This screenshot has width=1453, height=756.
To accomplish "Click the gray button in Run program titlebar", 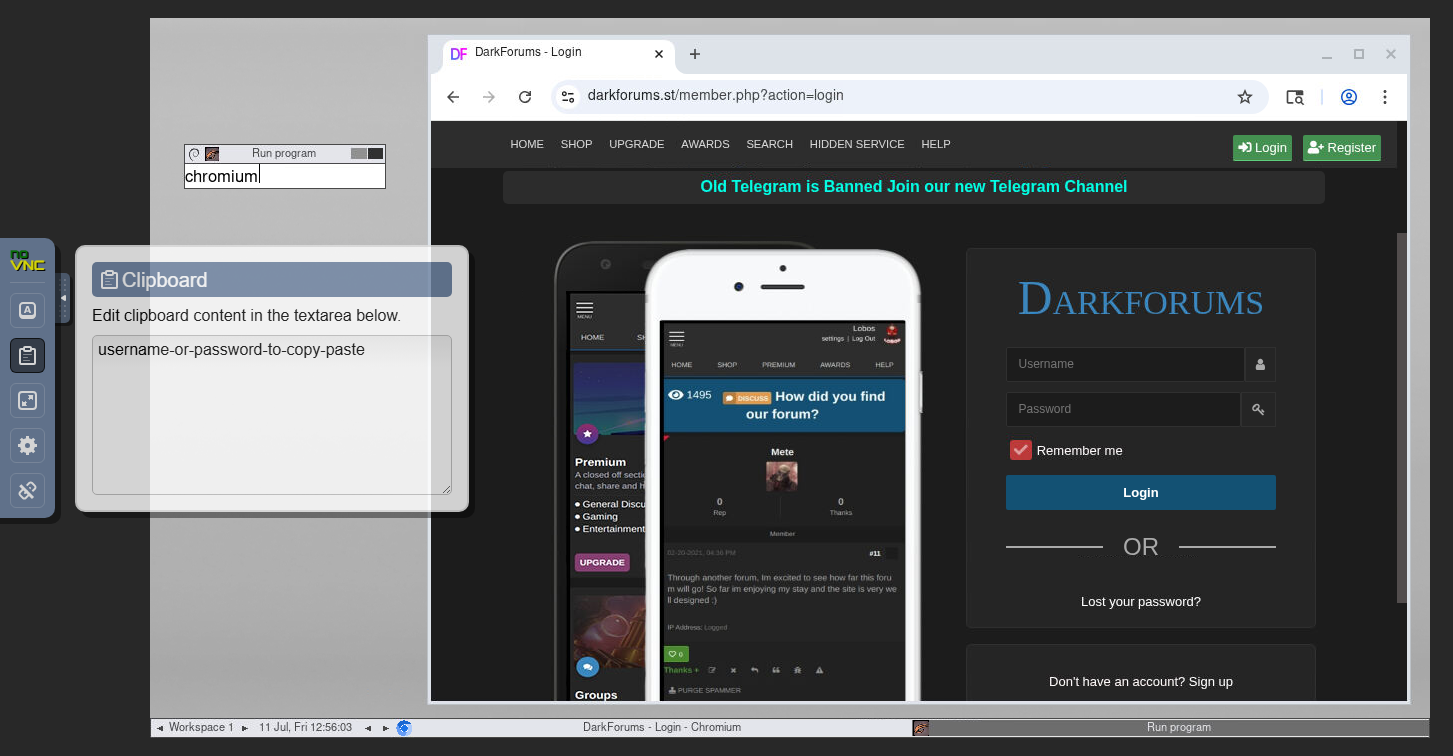I will tap(359, 154).
